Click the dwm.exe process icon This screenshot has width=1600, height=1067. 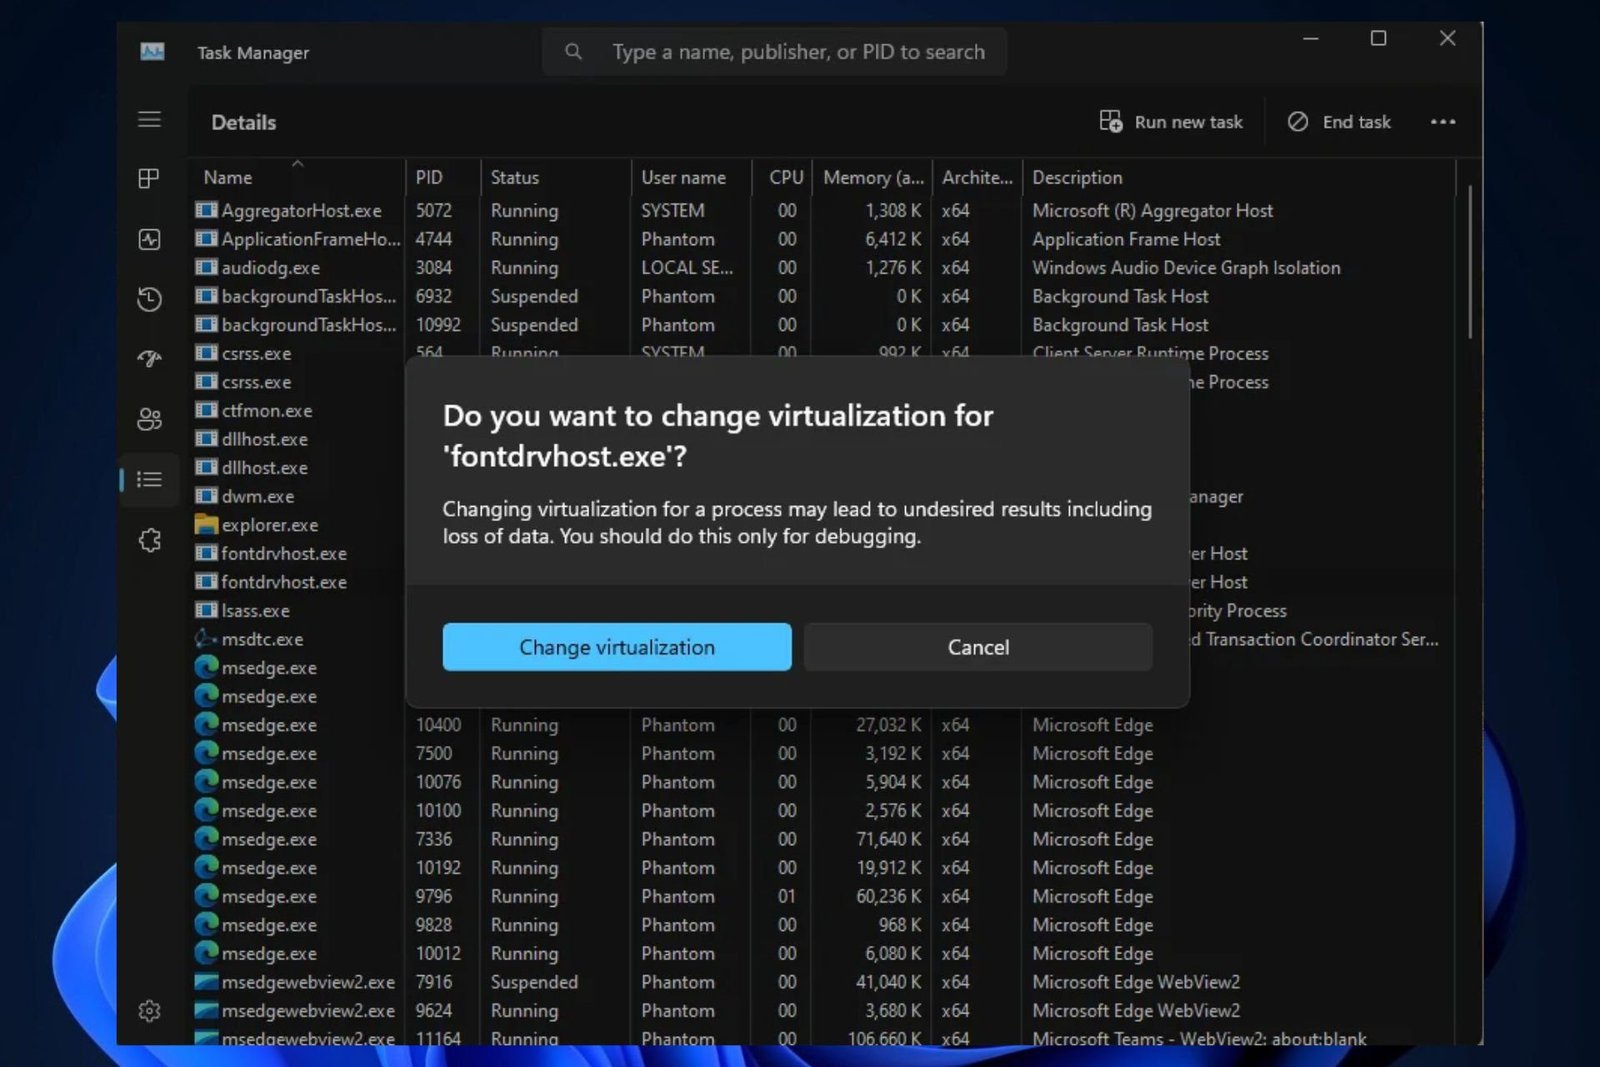pos(206,496)
